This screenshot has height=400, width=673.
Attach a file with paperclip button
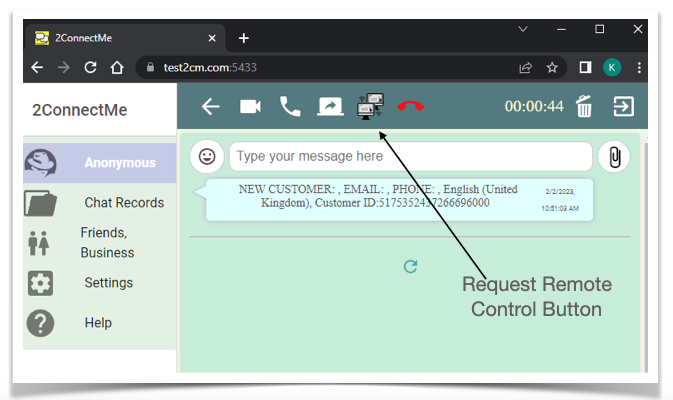(614, 157)
